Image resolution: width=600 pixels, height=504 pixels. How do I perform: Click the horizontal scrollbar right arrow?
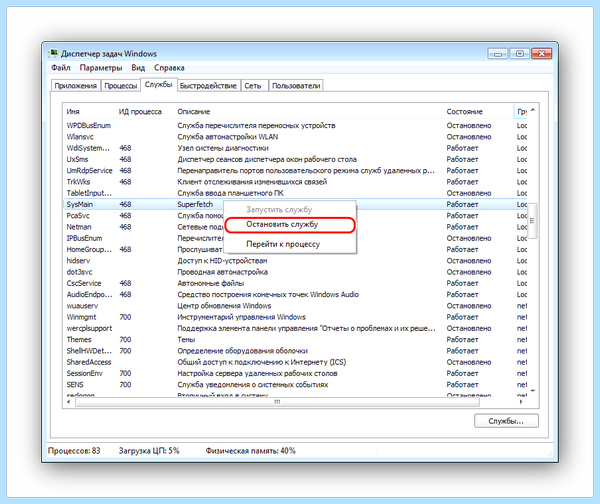521,402
